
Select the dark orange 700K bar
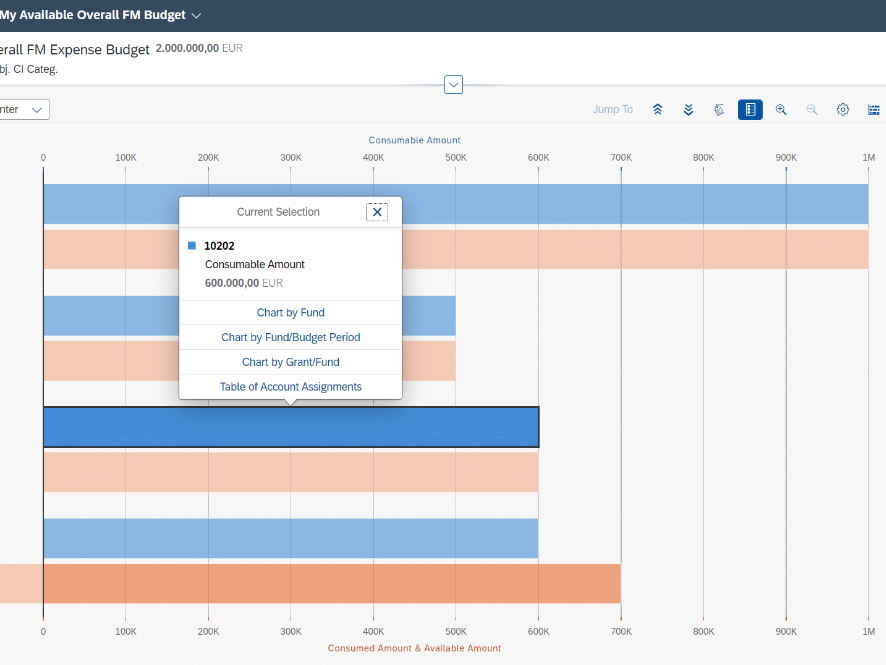[330, 583]
